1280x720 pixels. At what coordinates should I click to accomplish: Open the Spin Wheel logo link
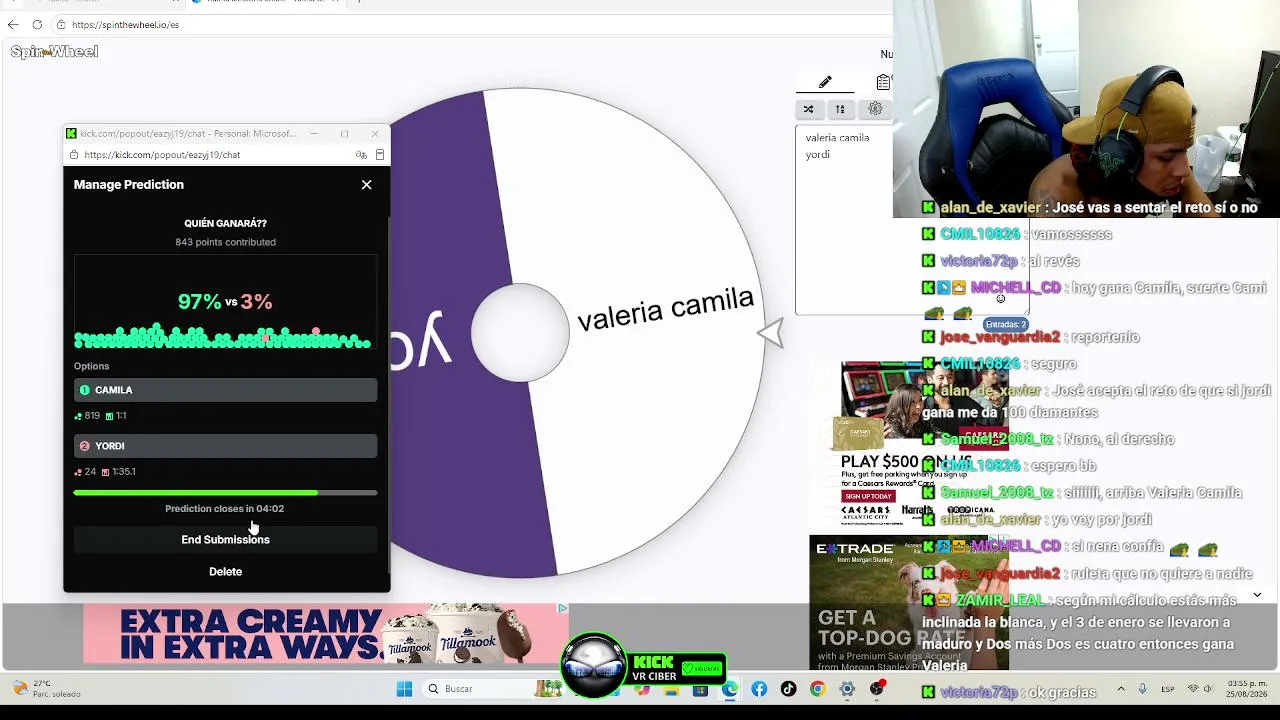[x=54, y=52]
